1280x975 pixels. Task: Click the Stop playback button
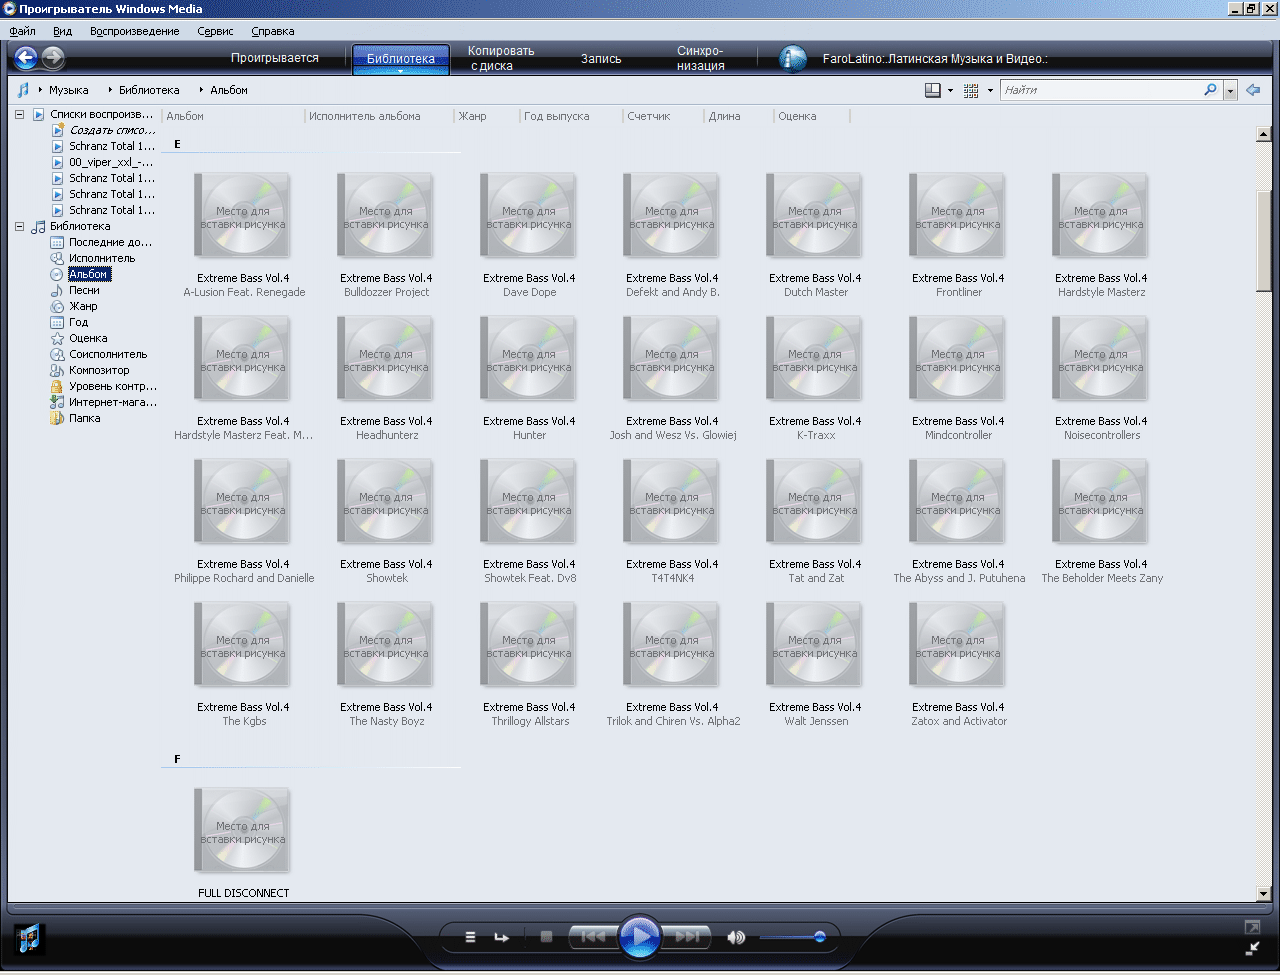pyautogui.click(x=546, y=937)
